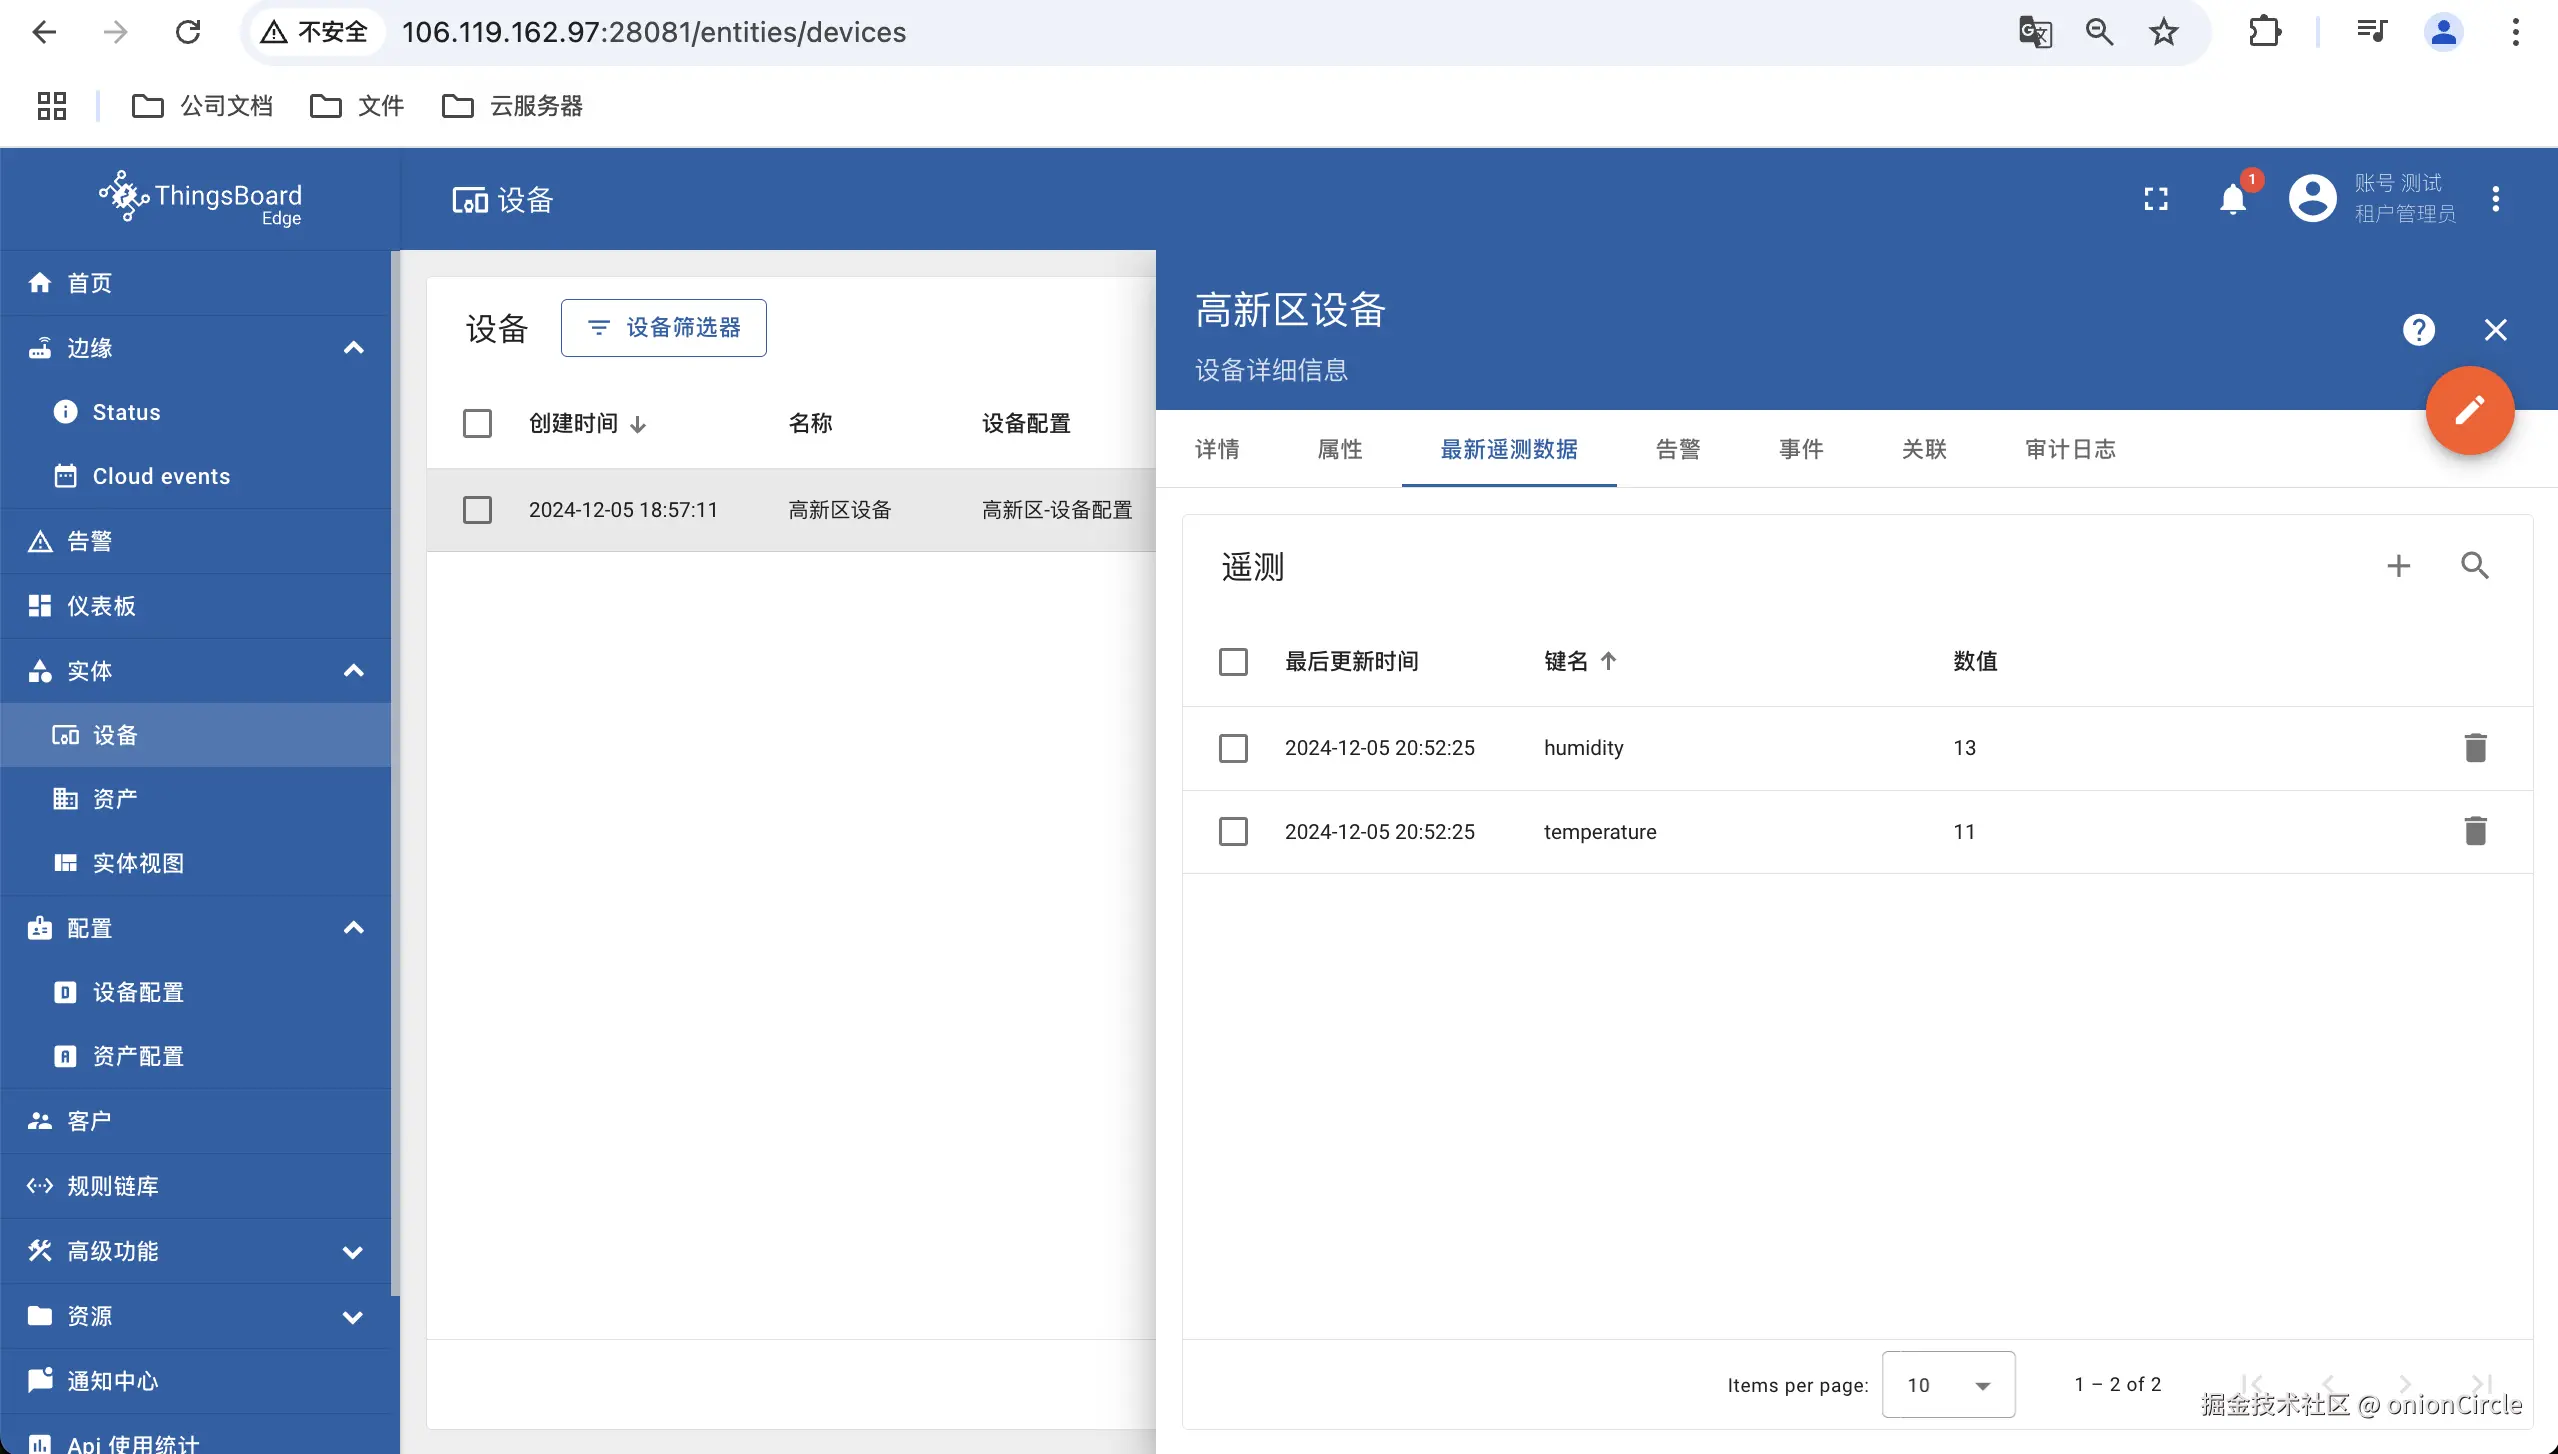Screen dimensions: 2558x1454
Task: Delete the humidity telemetry row
Action: (2475, 748)
